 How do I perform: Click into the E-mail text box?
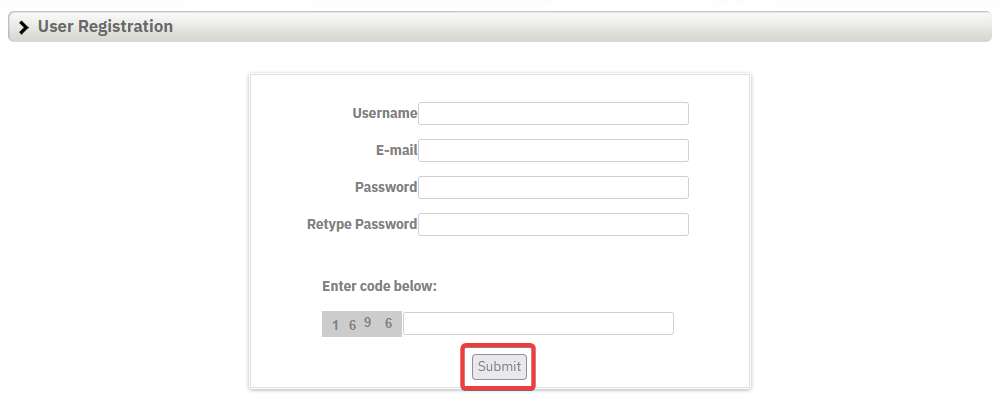point(553,150)
